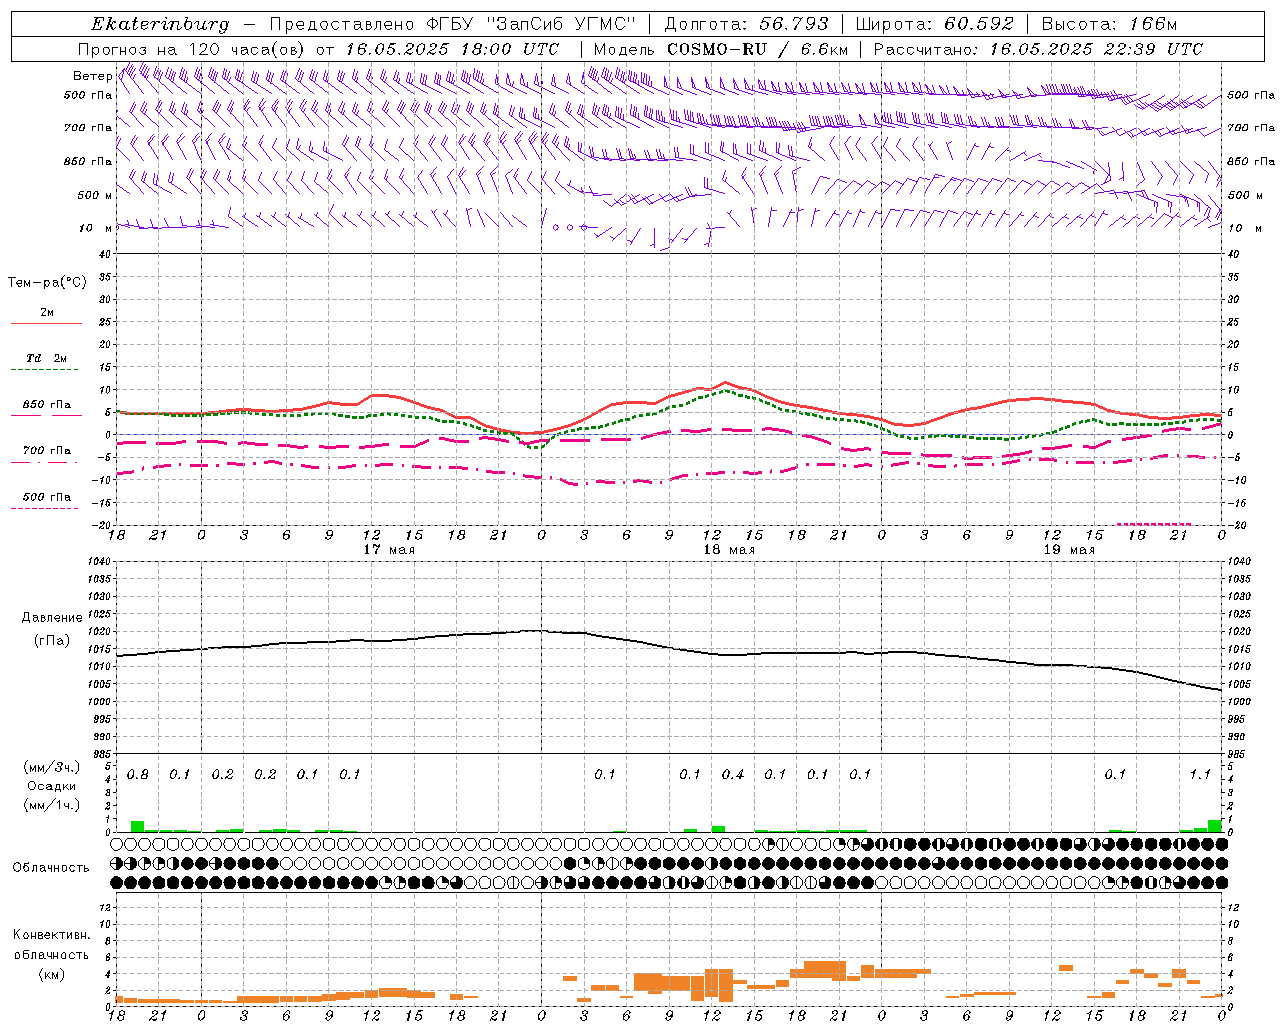Click the Ветер panel label
The image size is (1280, 1024).
click(x=92, y=76)
